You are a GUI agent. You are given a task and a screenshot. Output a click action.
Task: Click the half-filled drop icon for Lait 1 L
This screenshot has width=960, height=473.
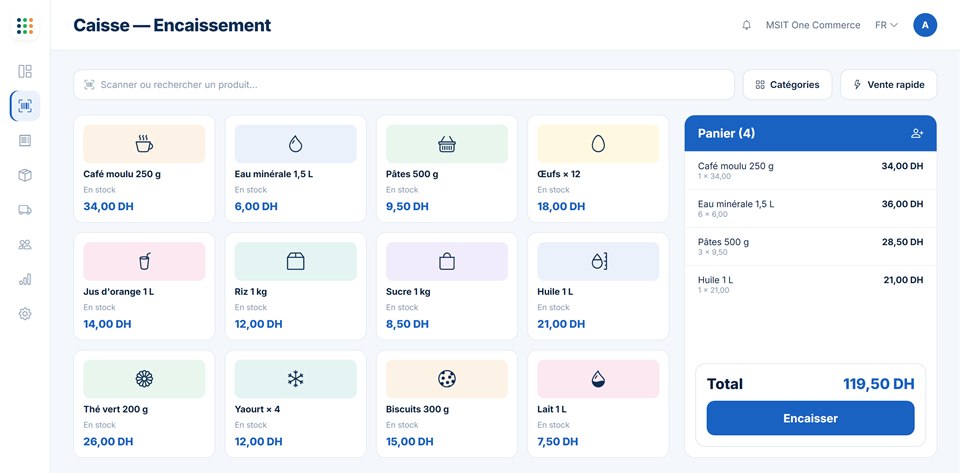pos(598,379)
